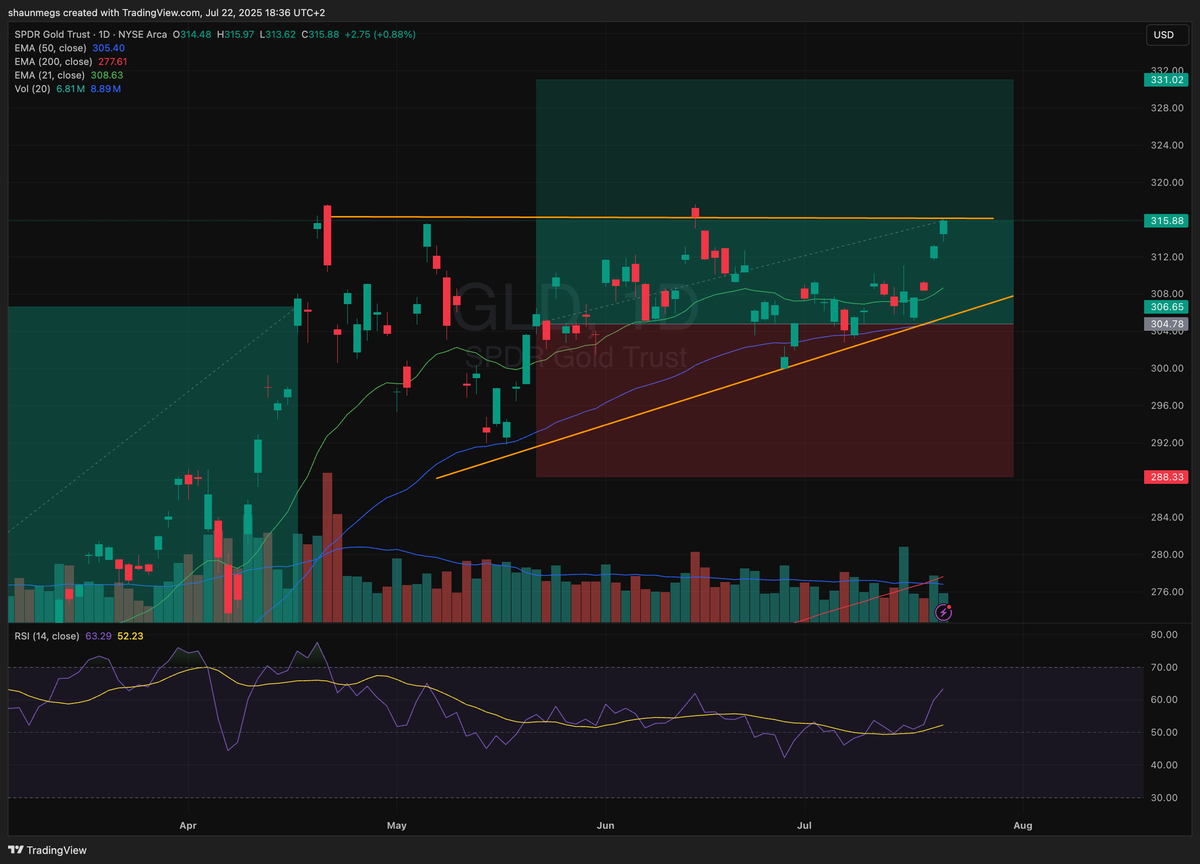Click the 304.78 entry price label

coord(1164,324)
